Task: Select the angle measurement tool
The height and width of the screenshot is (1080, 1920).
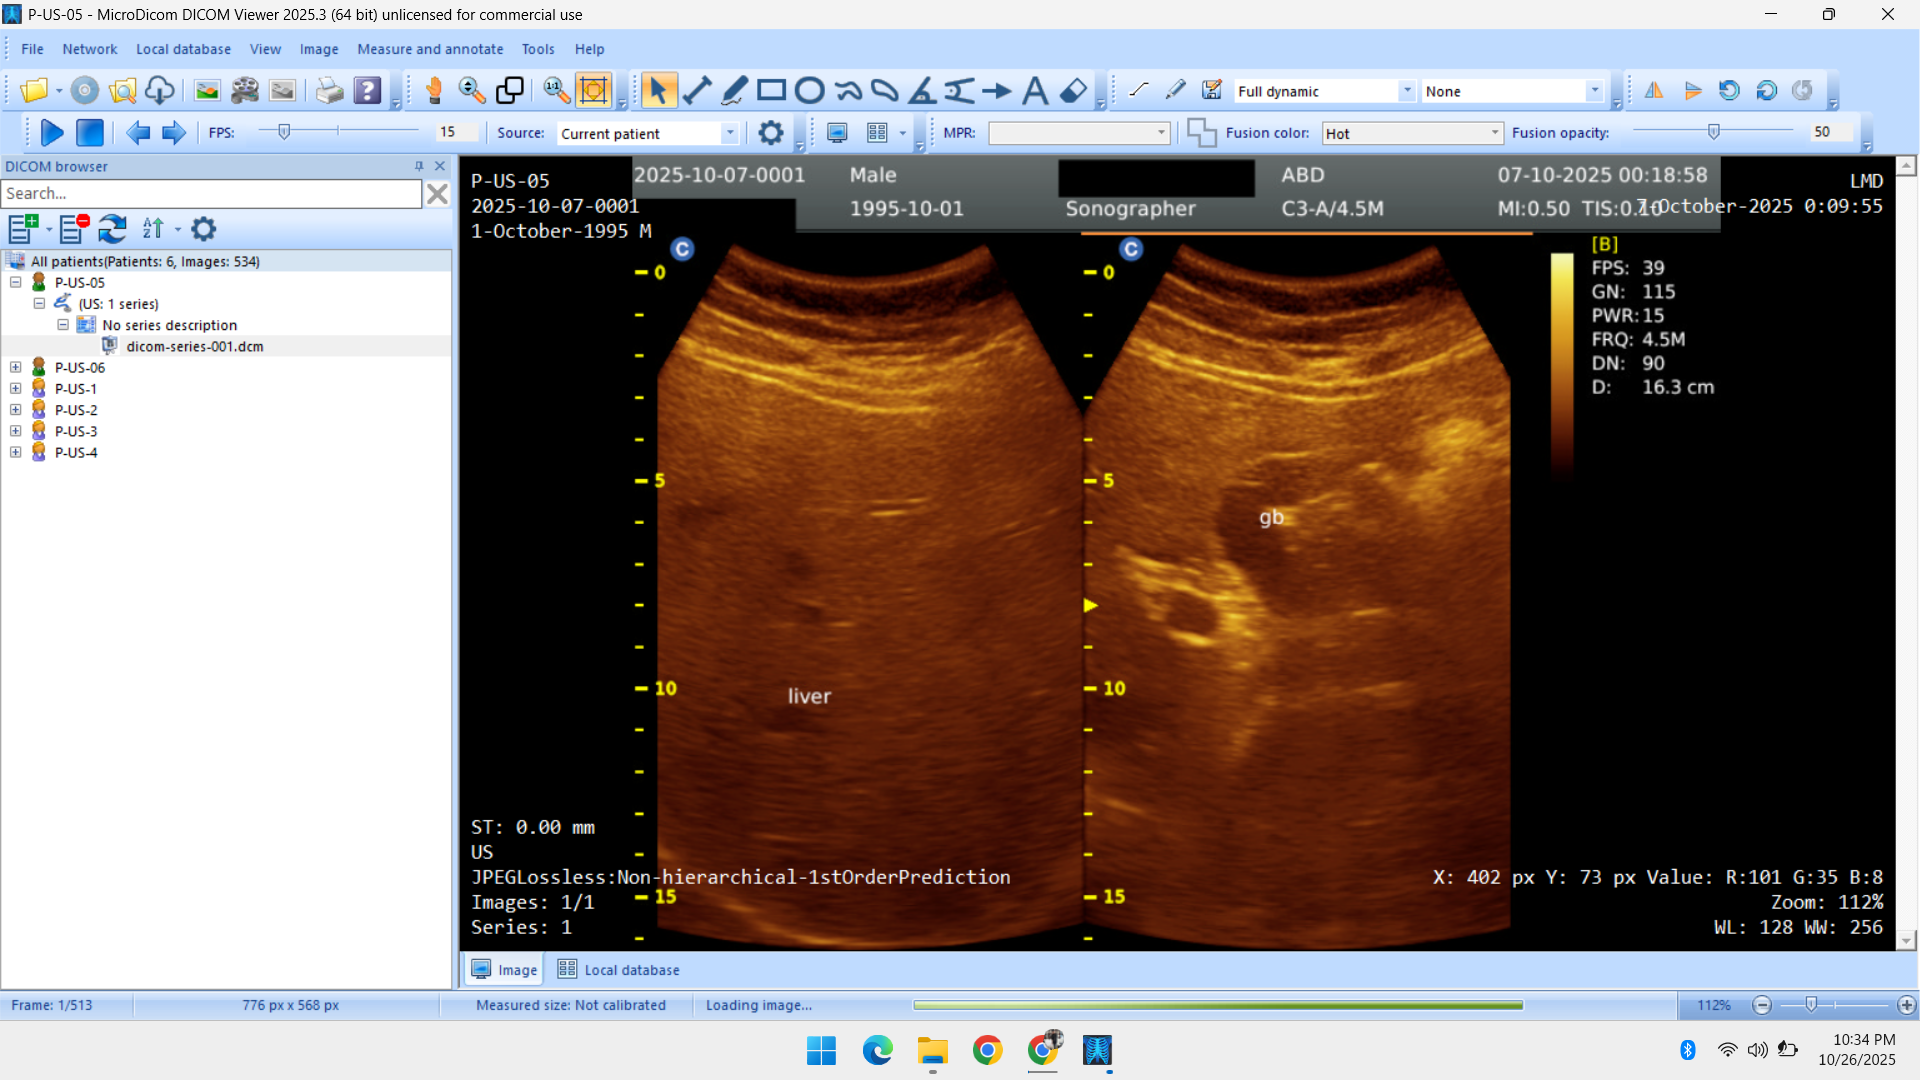Action: [921, 91]
